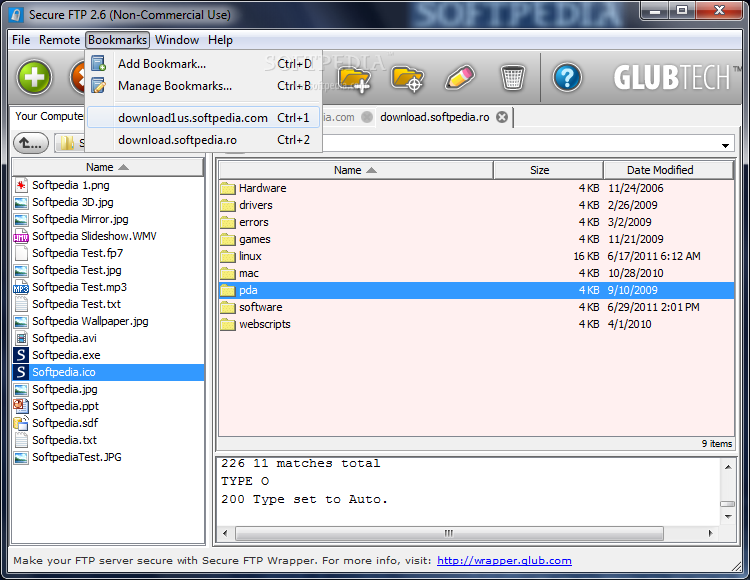Select local file Softpedia Slideshow.WMV
Viewport: 750px width, 580px height.
click(x=108, y=236)
